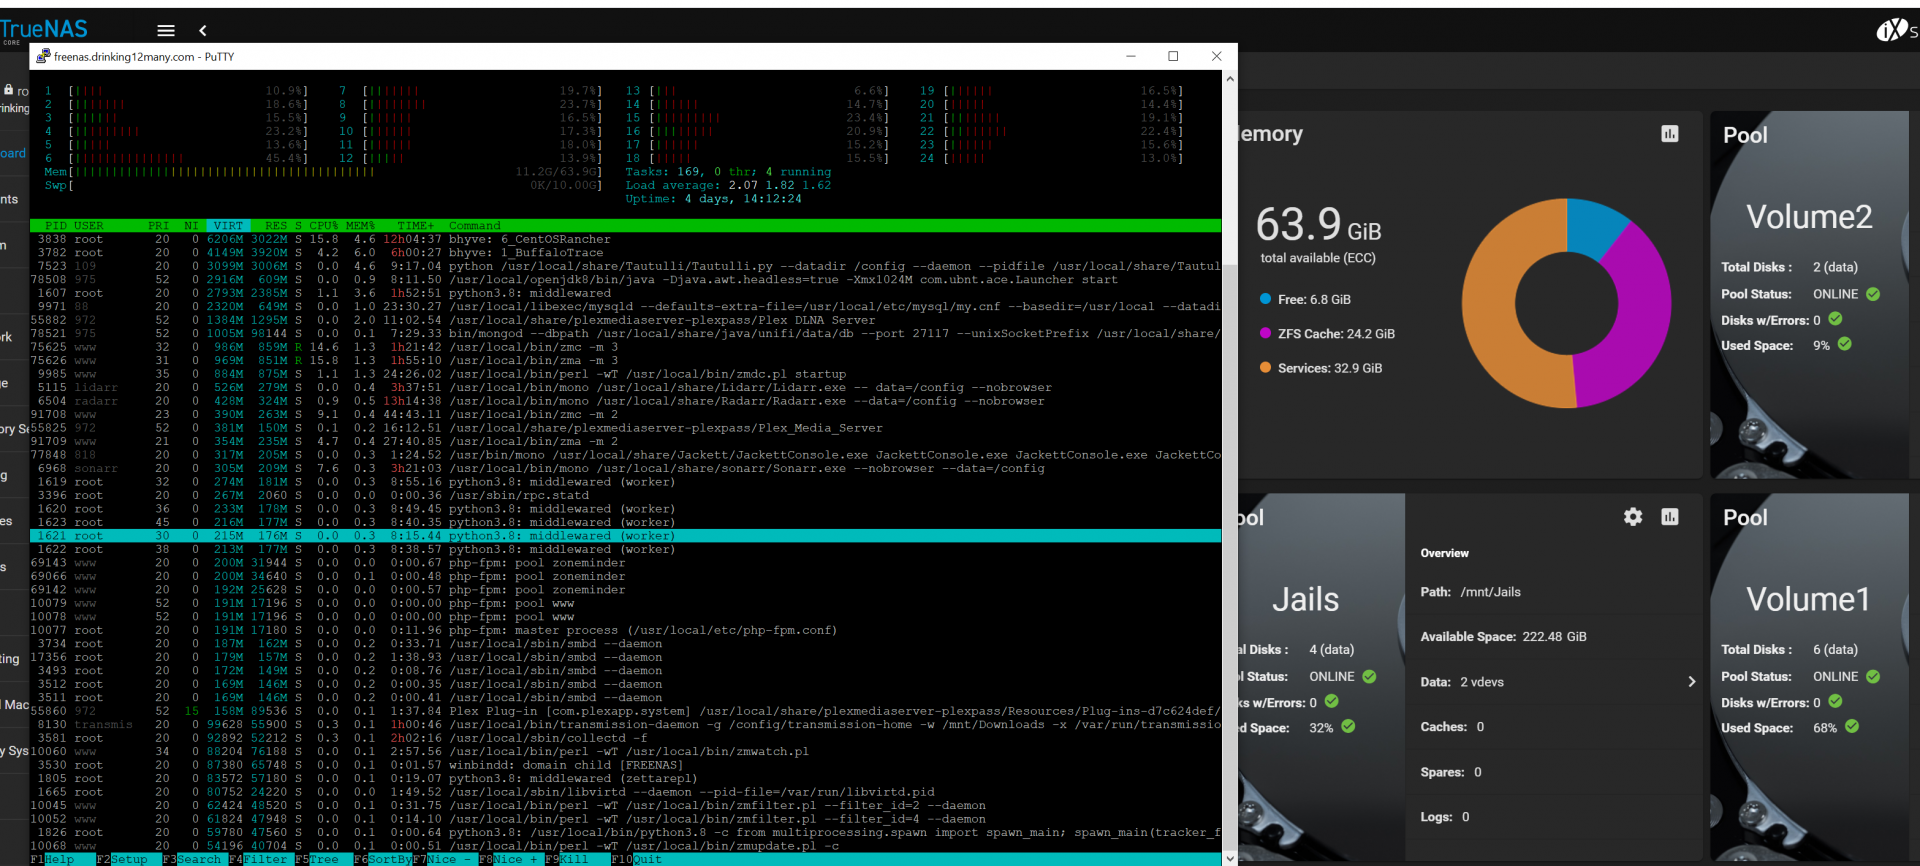Open the Jails pool settings gear
1920x866 pixels.
click(x=1633, y=517)
